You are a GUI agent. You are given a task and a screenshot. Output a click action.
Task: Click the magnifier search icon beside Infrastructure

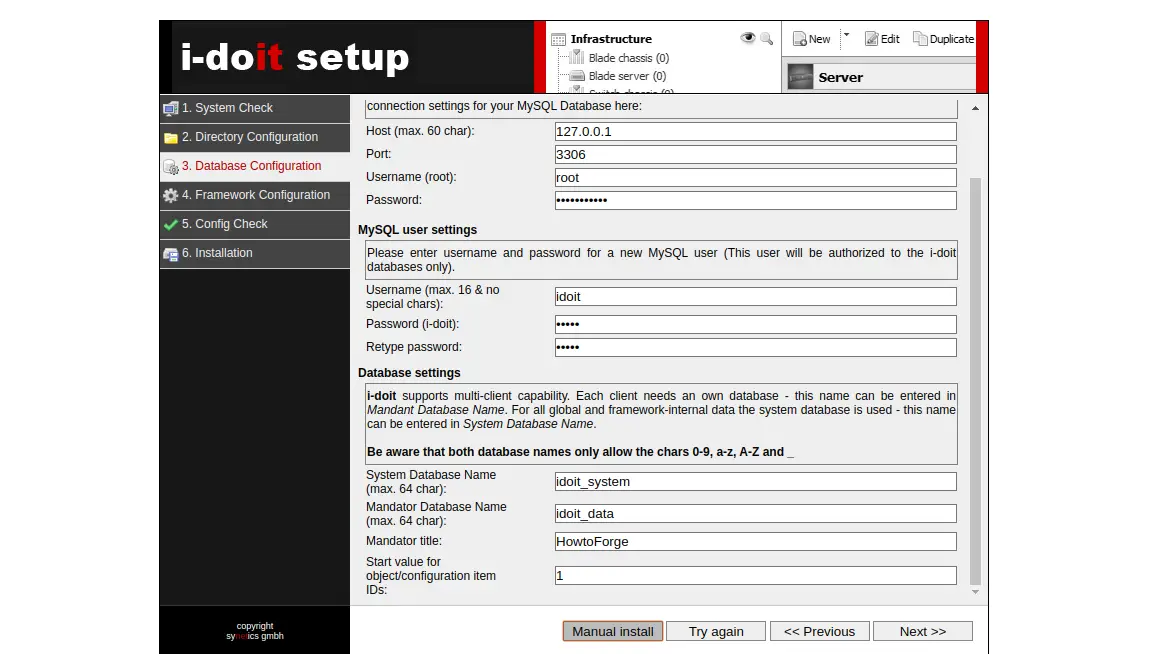click(x=767, y=39)
